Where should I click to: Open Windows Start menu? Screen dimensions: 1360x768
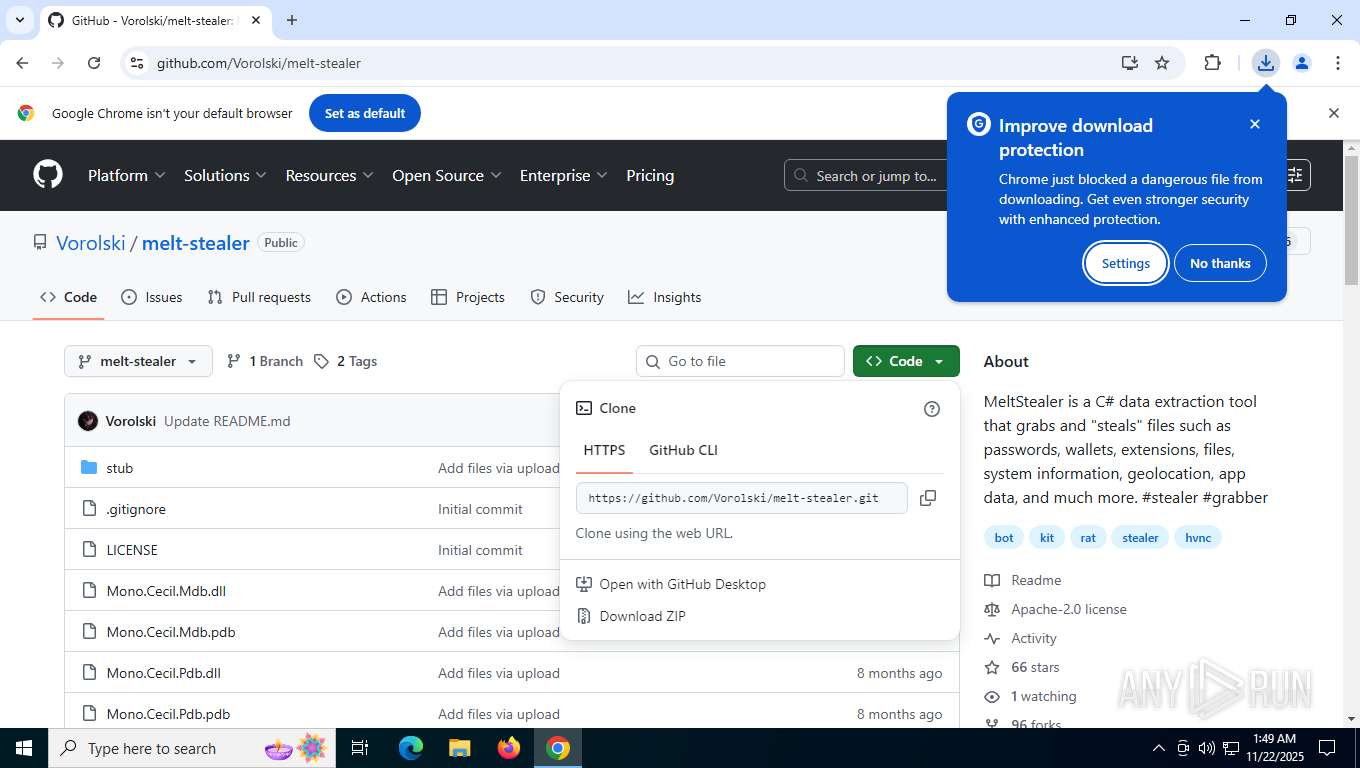23,748
